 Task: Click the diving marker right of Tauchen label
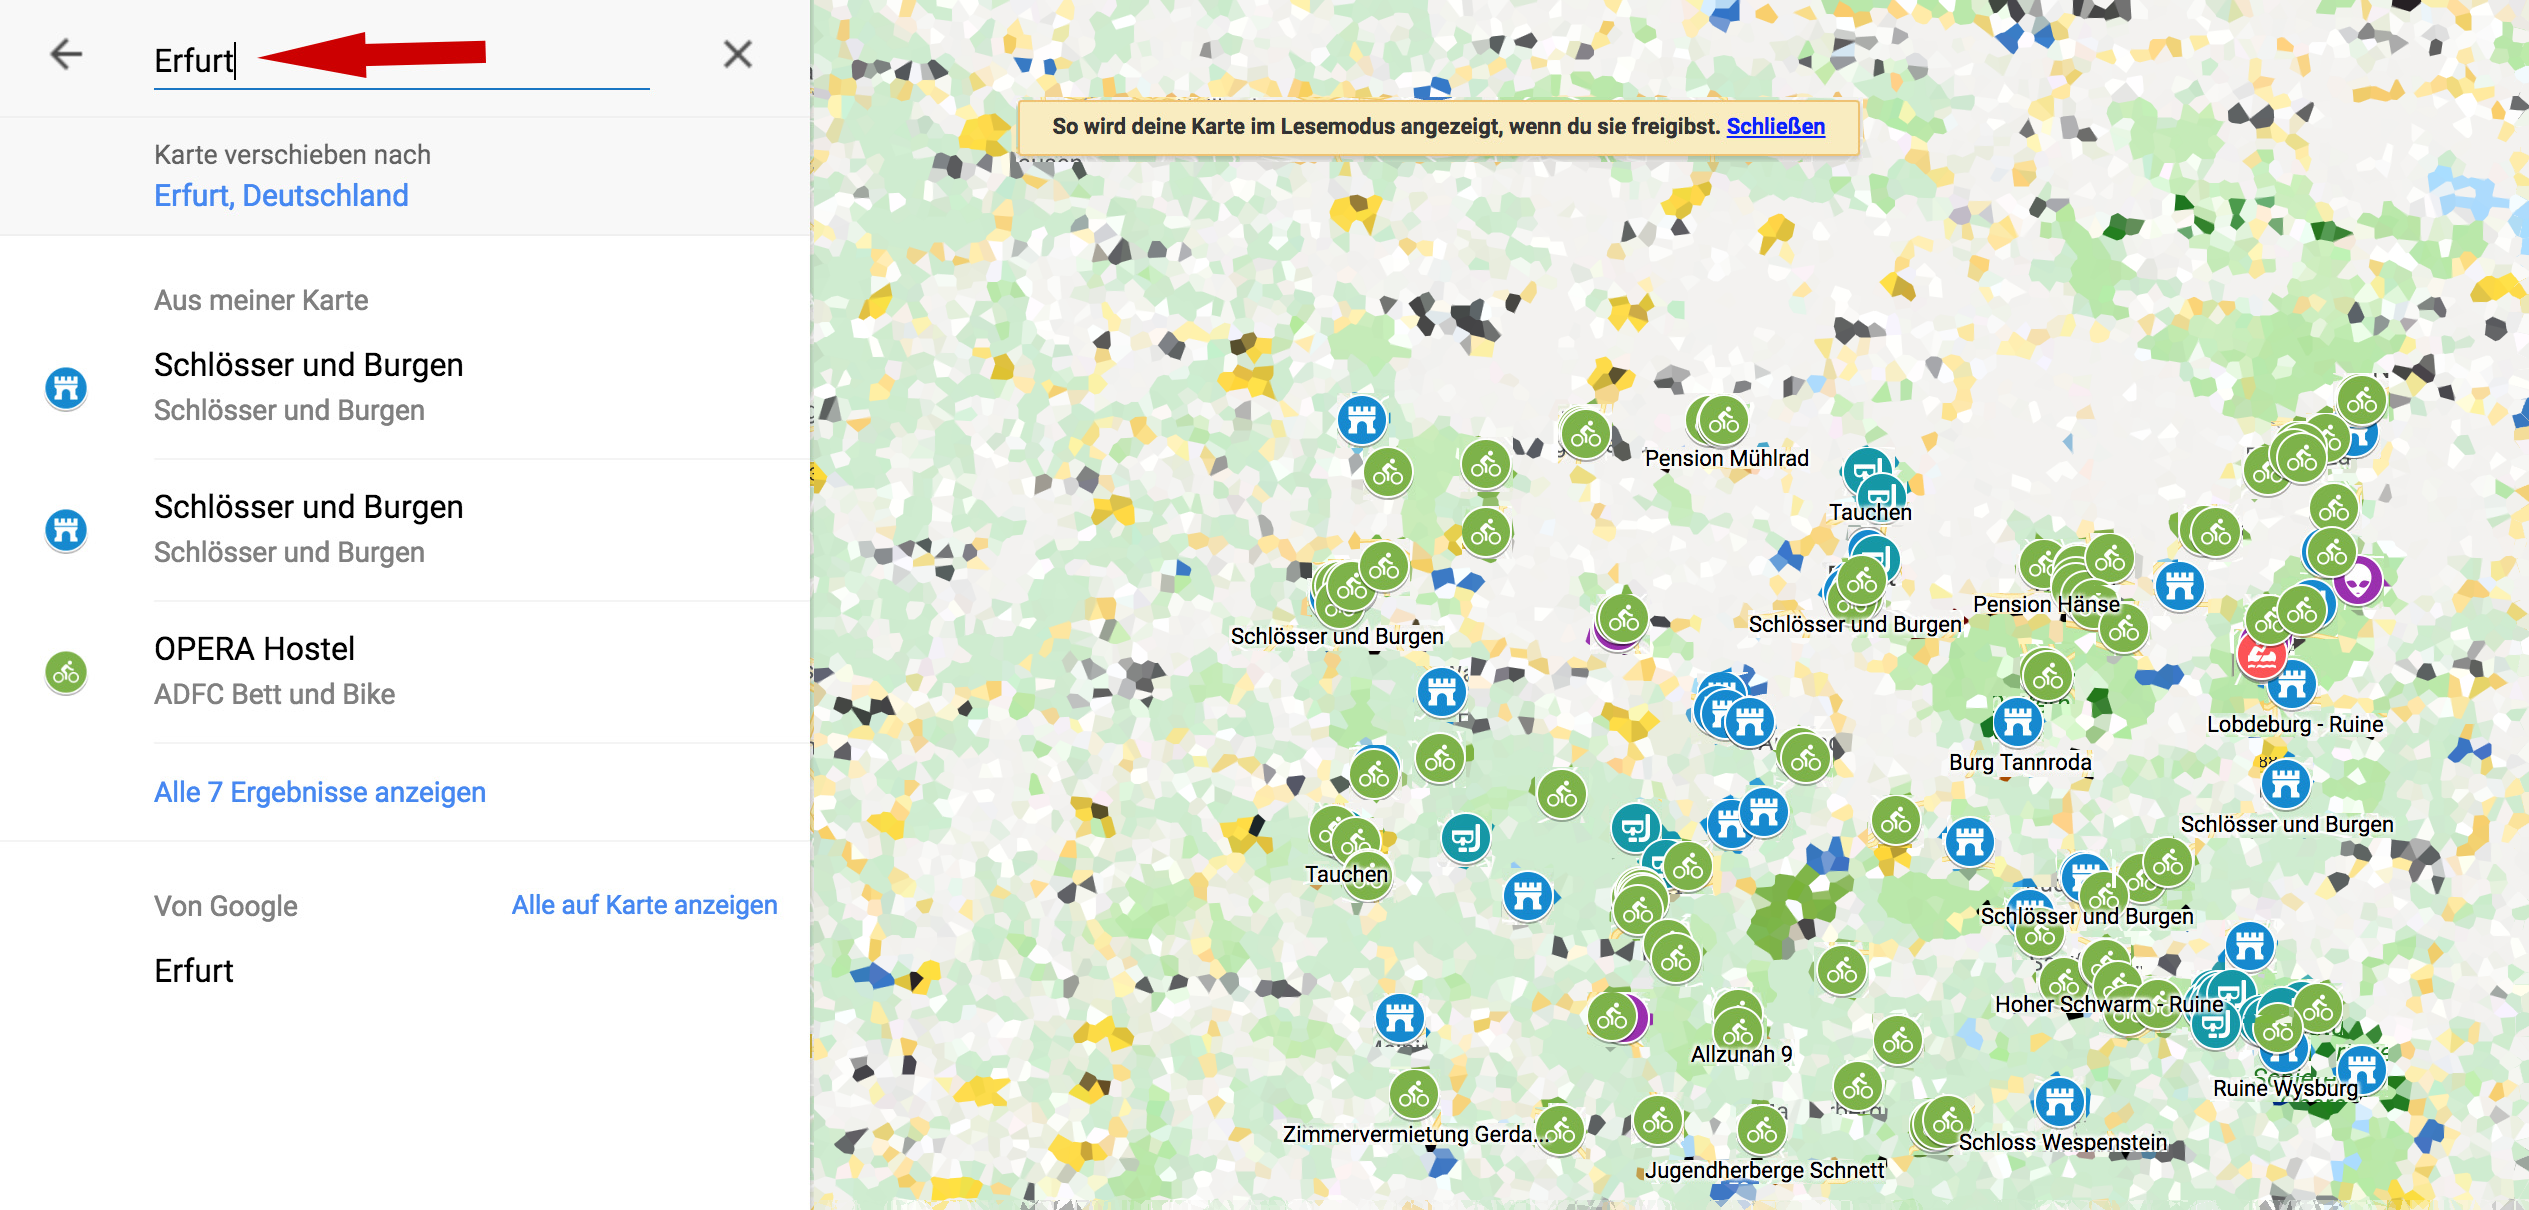coord(1466,837)
